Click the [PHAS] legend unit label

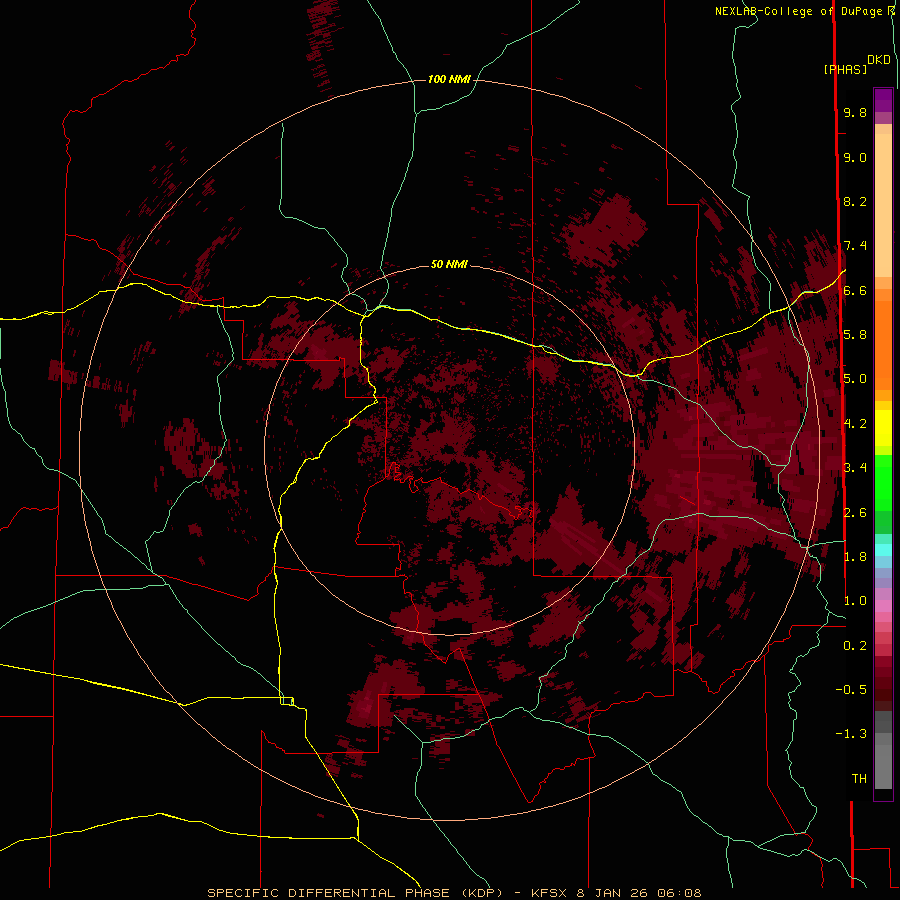point(845,70)
